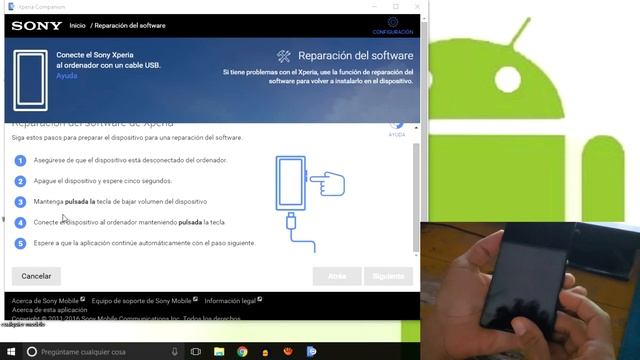Click step 5 text Espere a que la aplicación
The height and width of the screenshot is (360, 640).
(144, 243)
